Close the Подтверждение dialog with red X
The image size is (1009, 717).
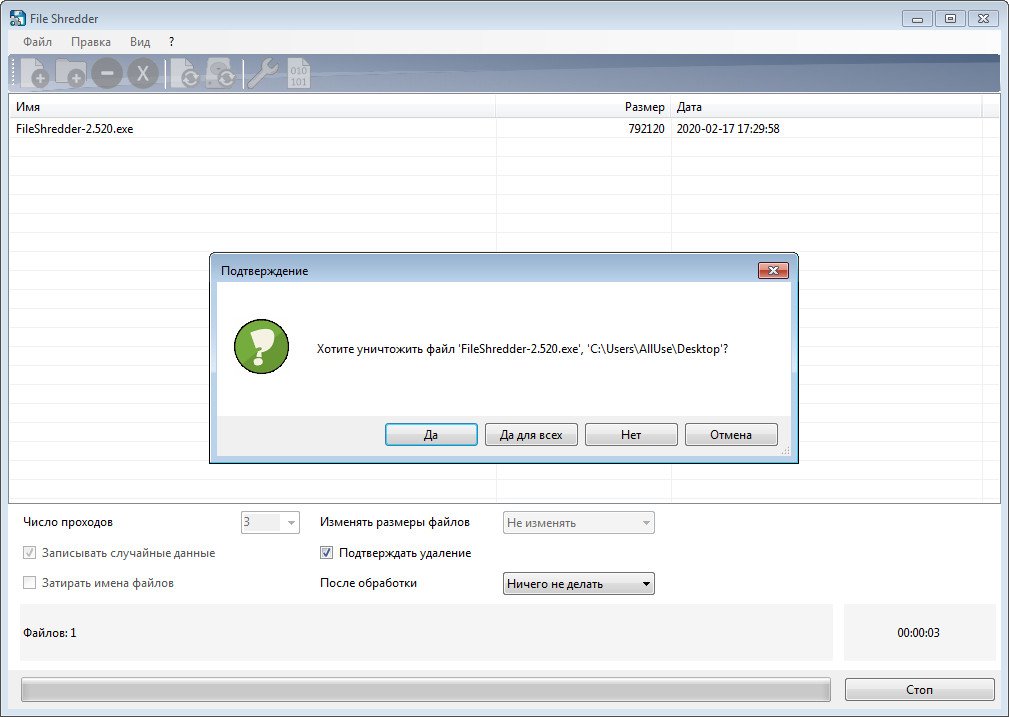tap(773, 270)
